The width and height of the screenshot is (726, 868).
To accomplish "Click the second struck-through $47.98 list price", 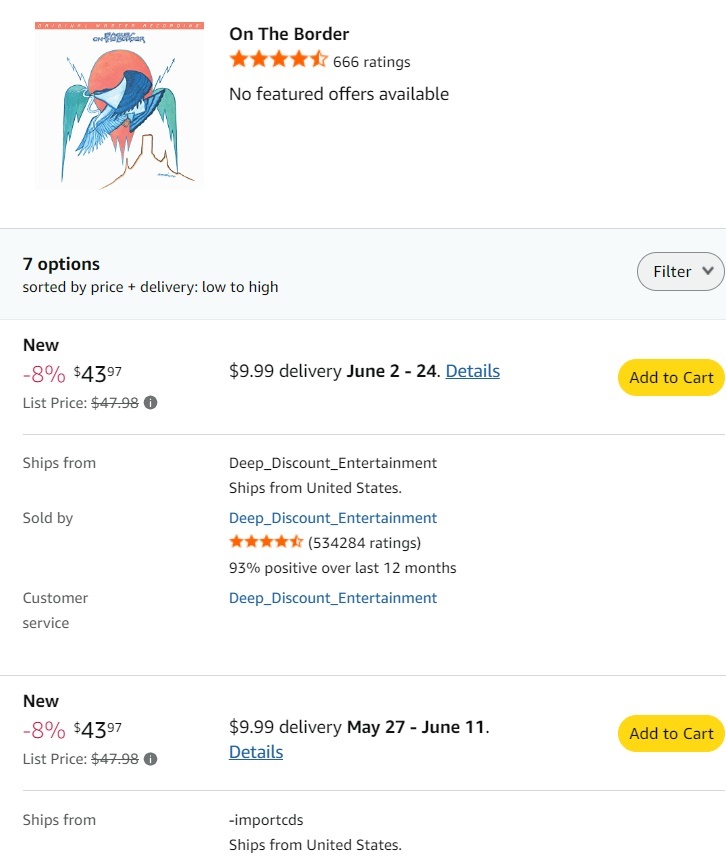I will (x=115, y=759).
